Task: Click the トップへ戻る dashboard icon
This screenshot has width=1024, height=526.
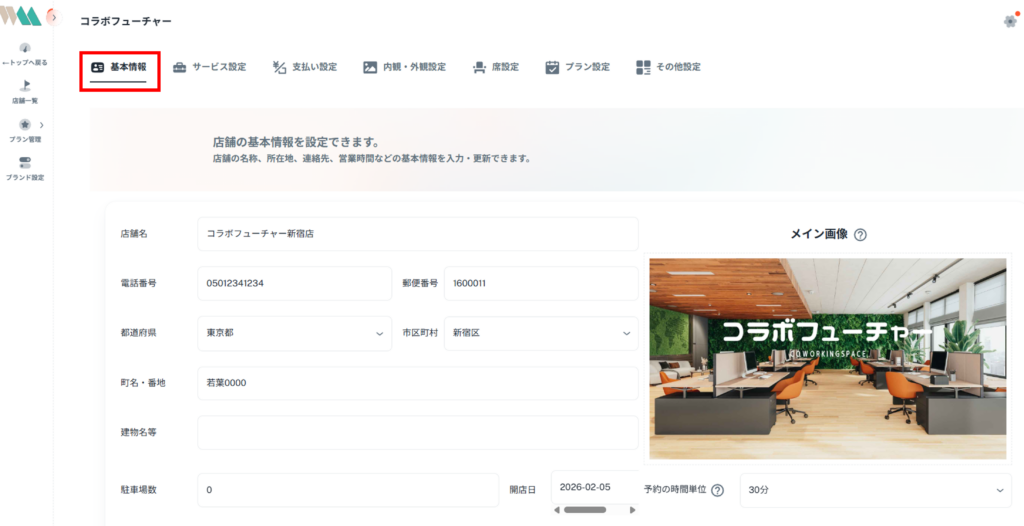Action: pos(25,48)
